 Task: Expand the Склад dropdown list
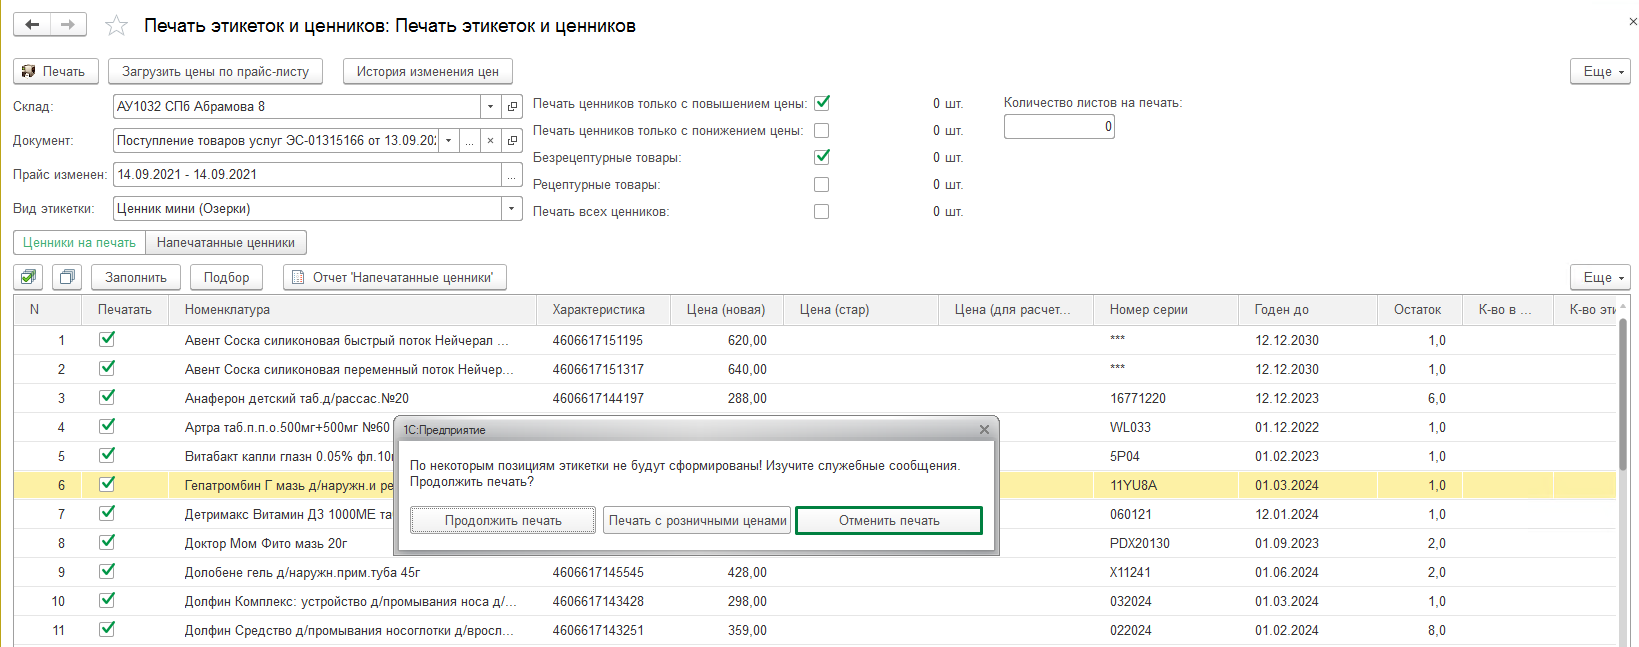tap(490, 106)
